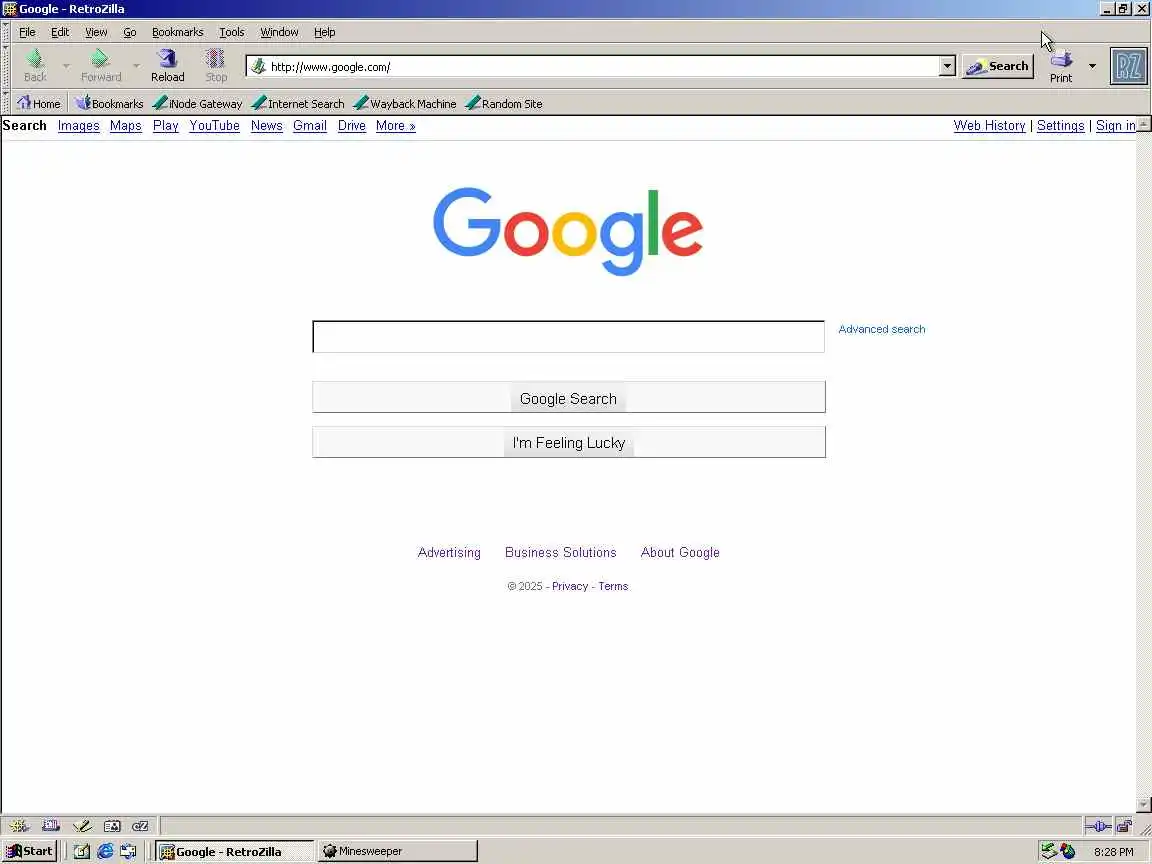The width and height of the screenshot is (1152, 864).
Task: Open the Internet Search bookmark
Action: [298, 104]
